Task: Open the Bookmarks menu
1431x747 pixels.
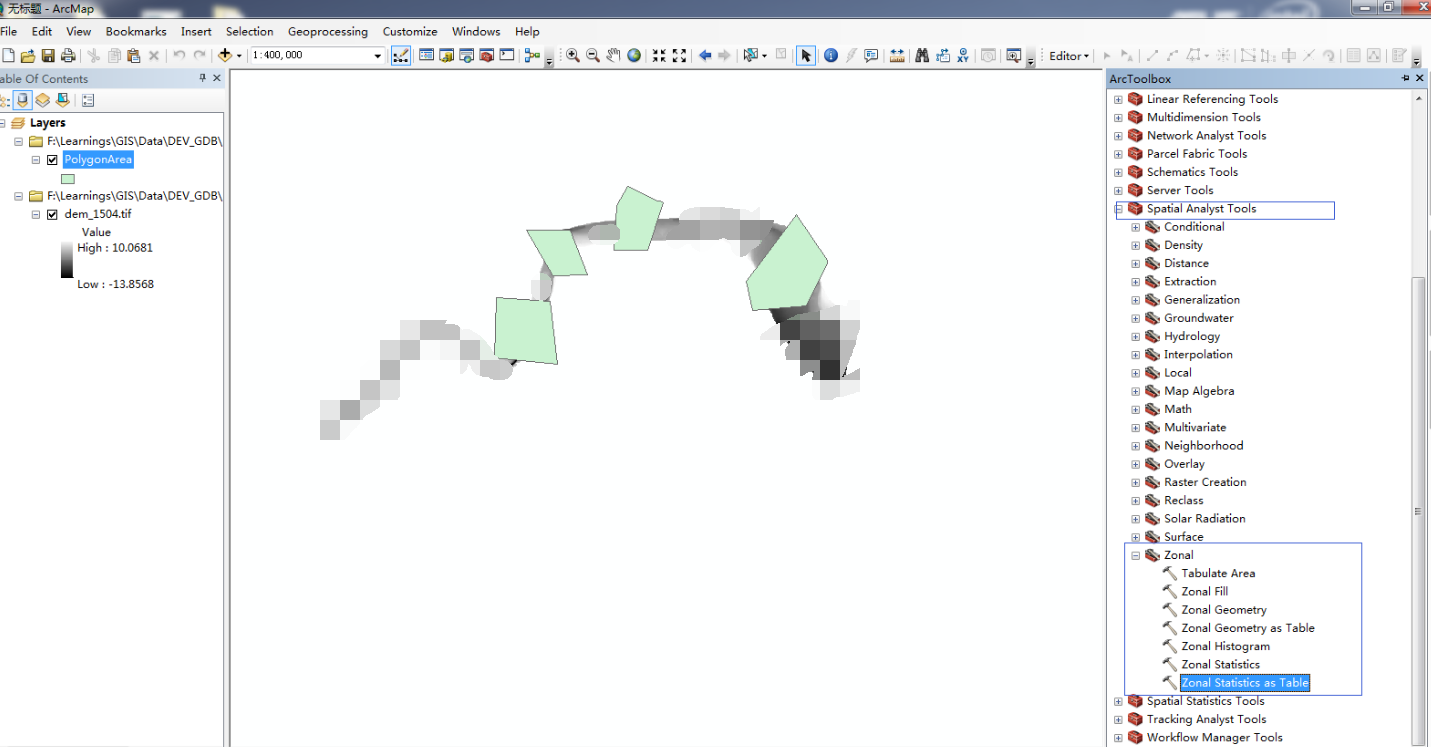Action: pyautogui.click(x=136, y=32)
